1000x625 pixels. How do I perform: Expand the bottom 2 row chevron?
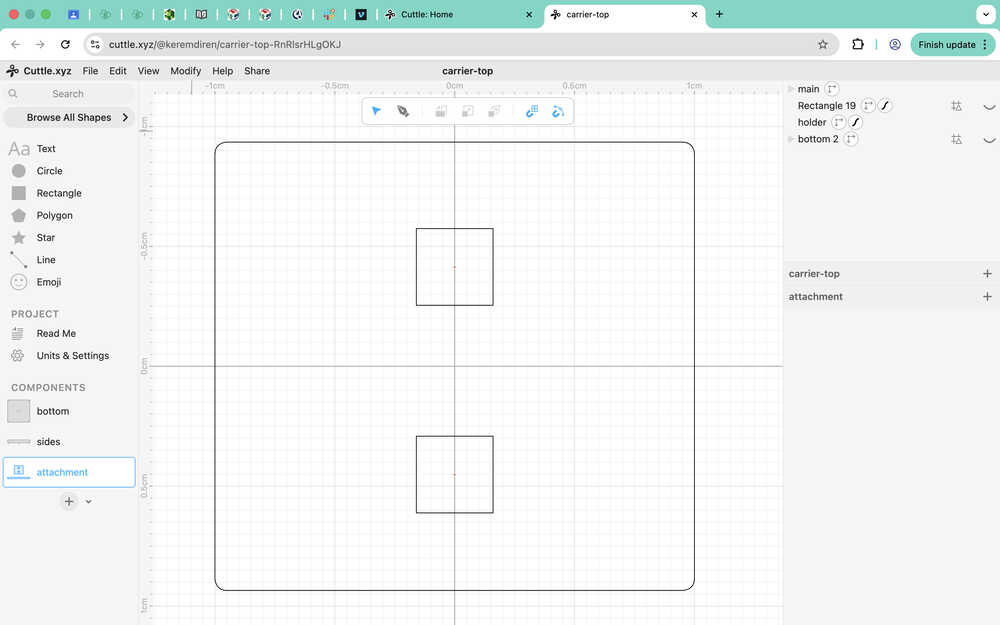point(989,140)
